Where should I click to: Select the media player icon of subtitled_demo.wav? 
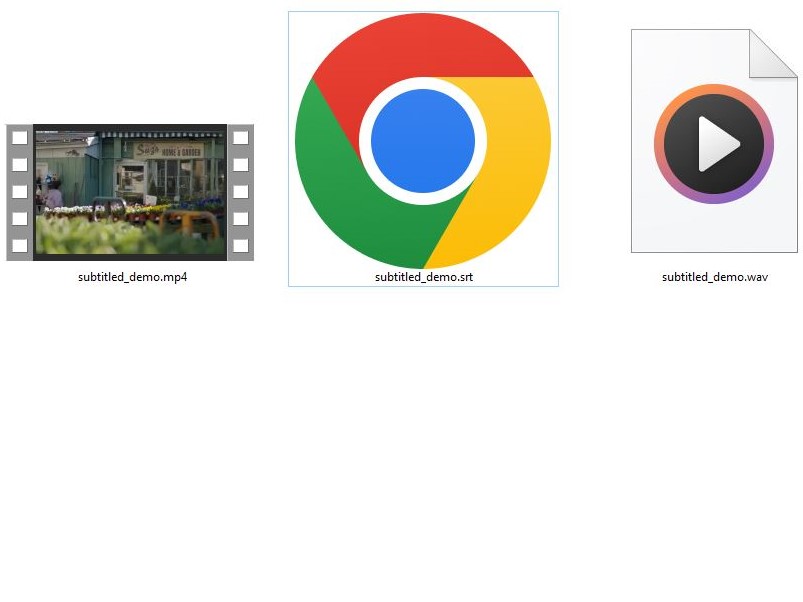714,141
